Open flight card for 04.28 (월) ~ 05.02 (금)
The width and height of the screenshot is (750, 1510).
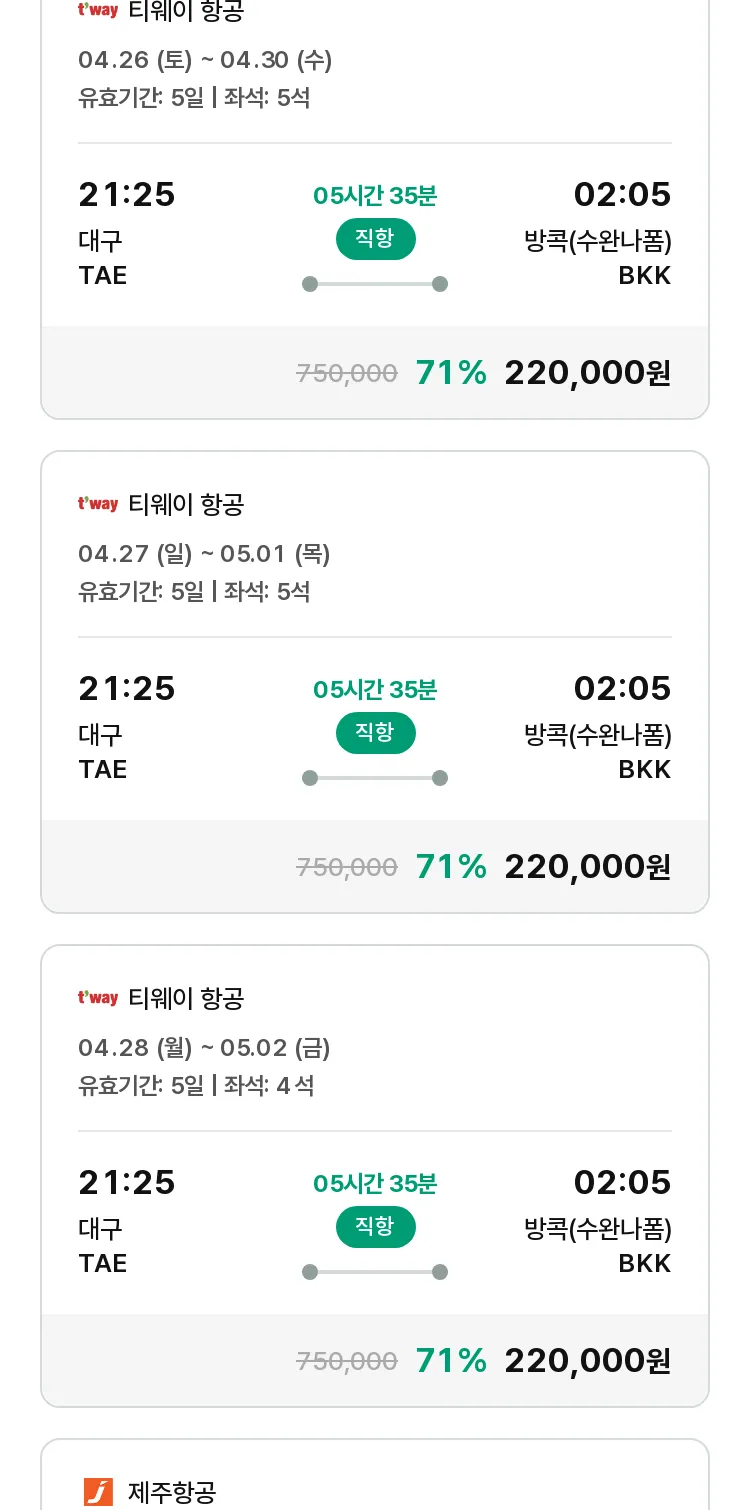click(375, 1176)
